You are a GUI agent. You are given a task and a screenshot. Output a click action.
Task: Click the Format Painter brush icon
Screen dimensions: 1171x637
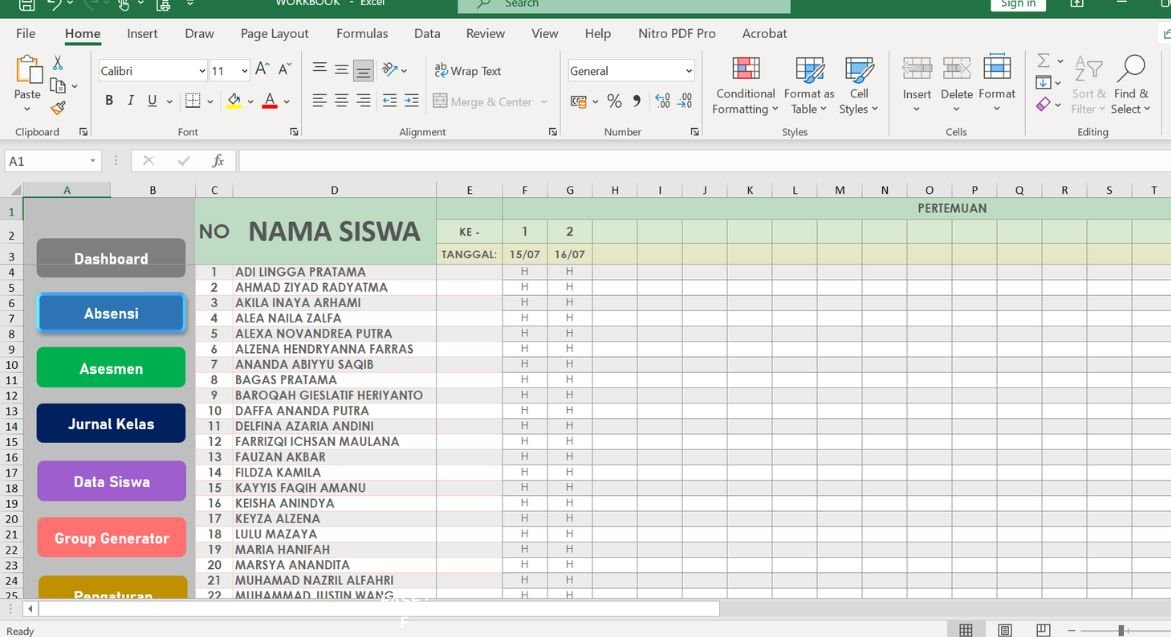click(x=58, y=108)
